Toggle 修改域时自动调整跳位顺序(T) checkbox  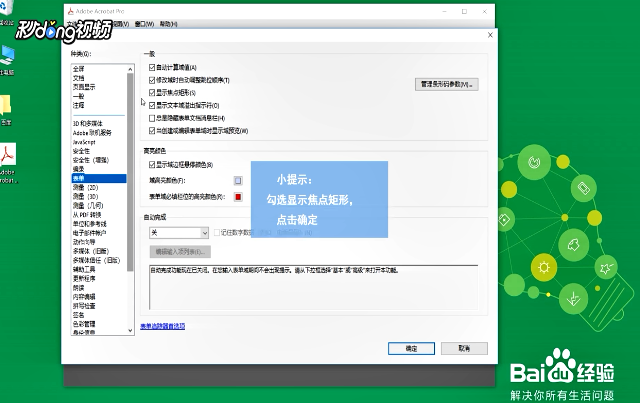pyautogui.click(x=152, y=80)
